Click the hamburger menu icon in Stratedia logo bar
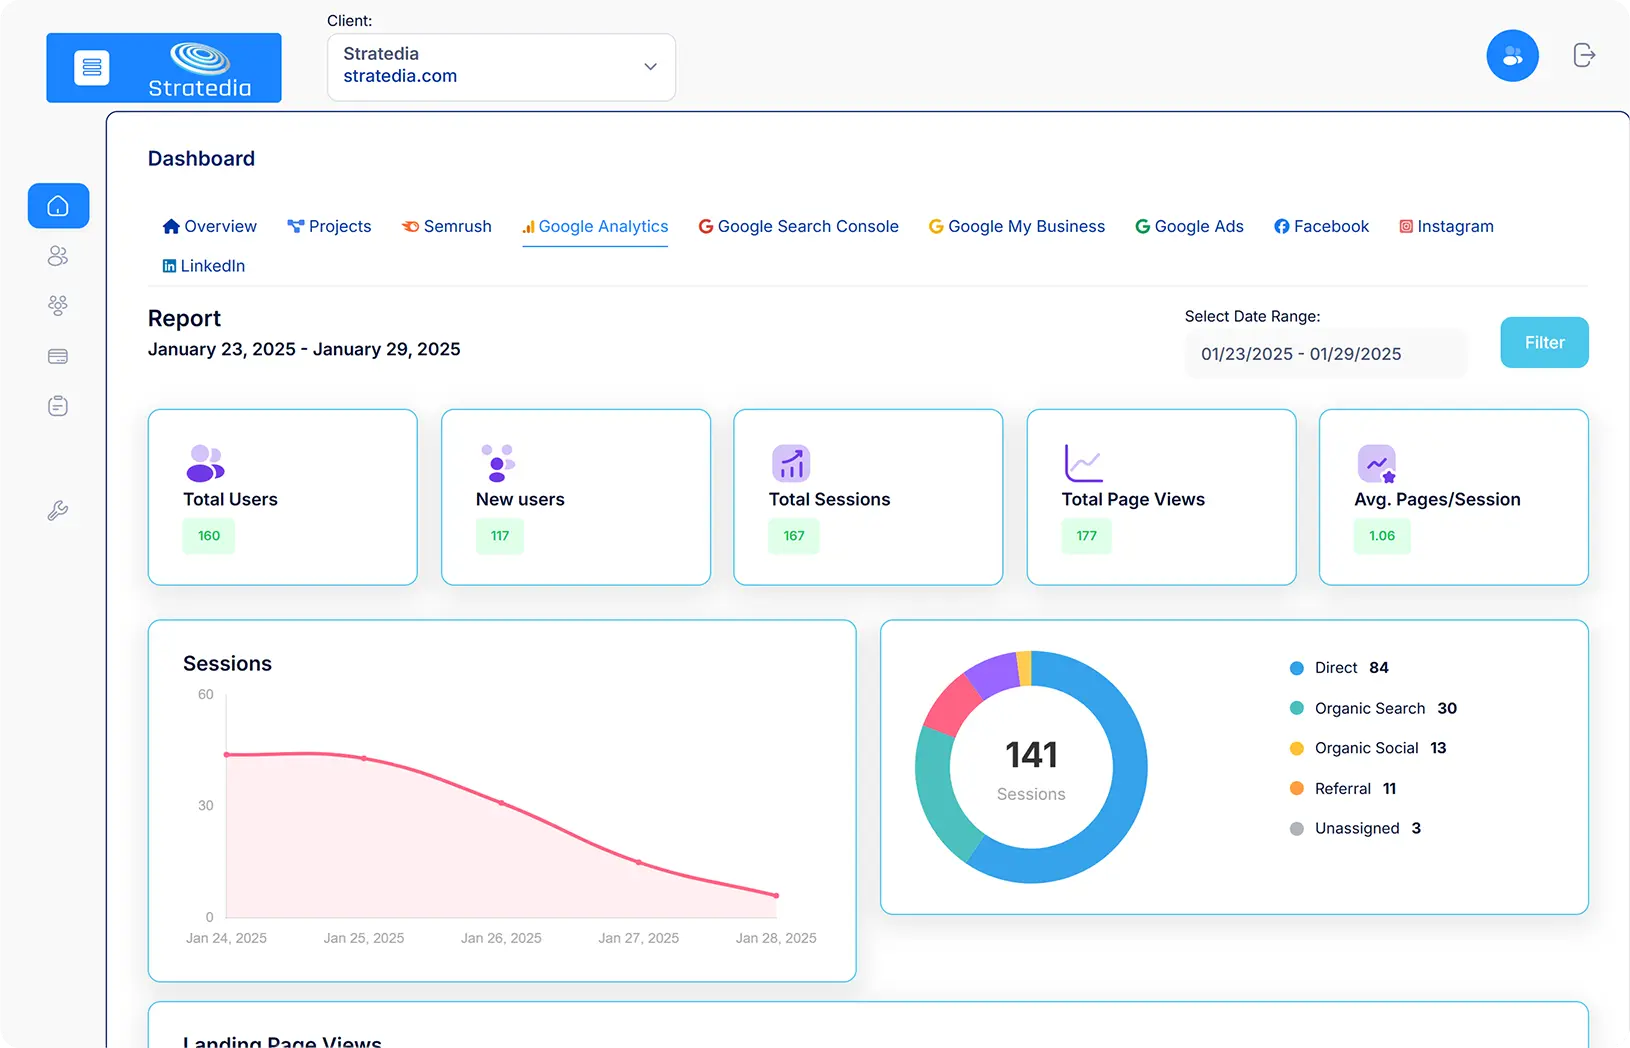The height and width of the screenshot is (1048, 1630). point(91,67)
